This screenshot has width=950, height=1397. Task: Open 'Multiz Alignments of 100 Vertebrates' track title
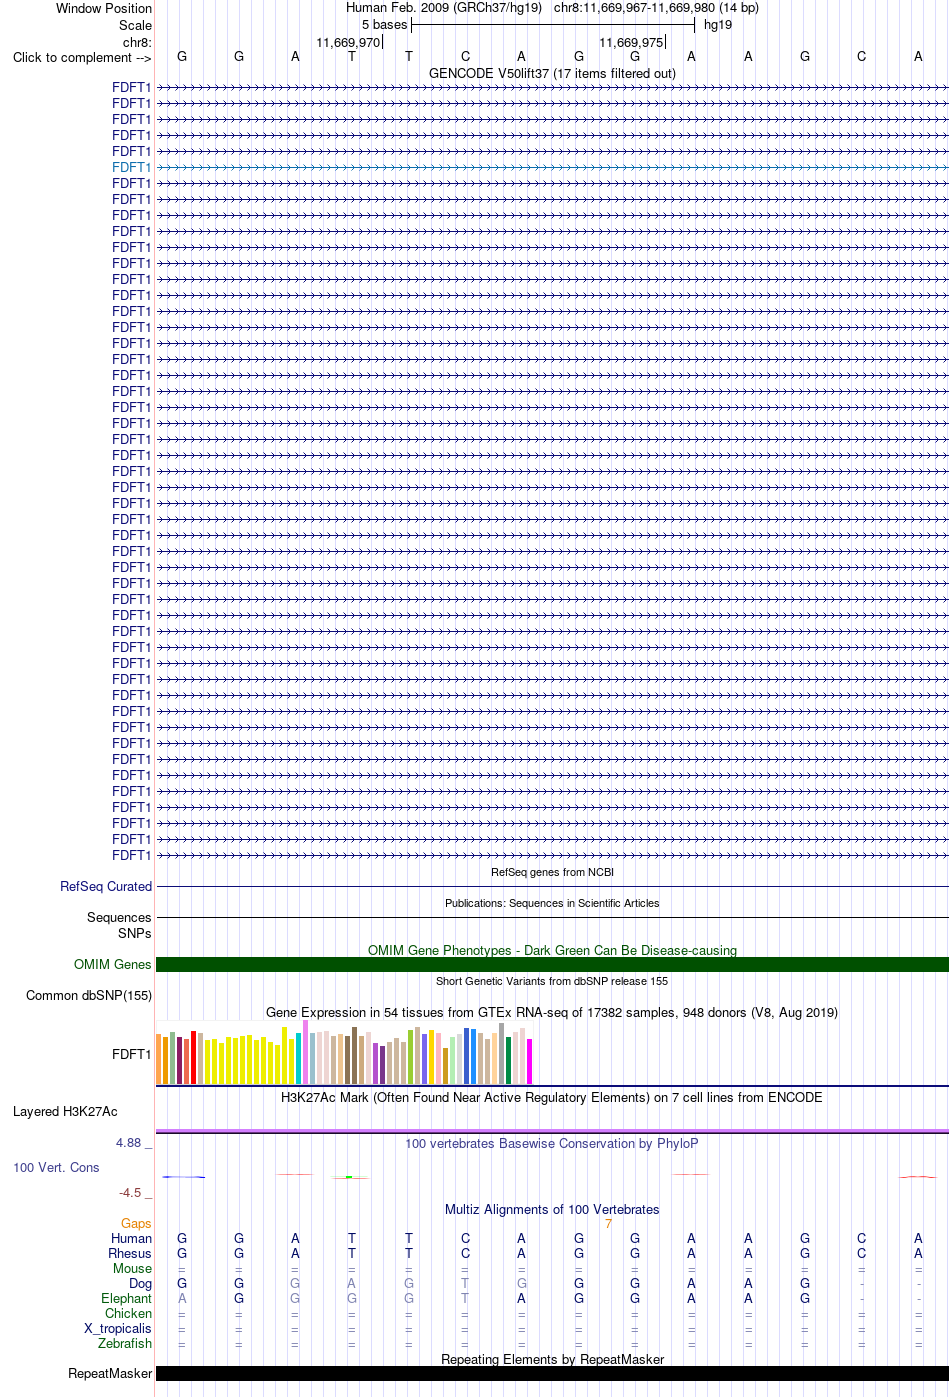552,1209
